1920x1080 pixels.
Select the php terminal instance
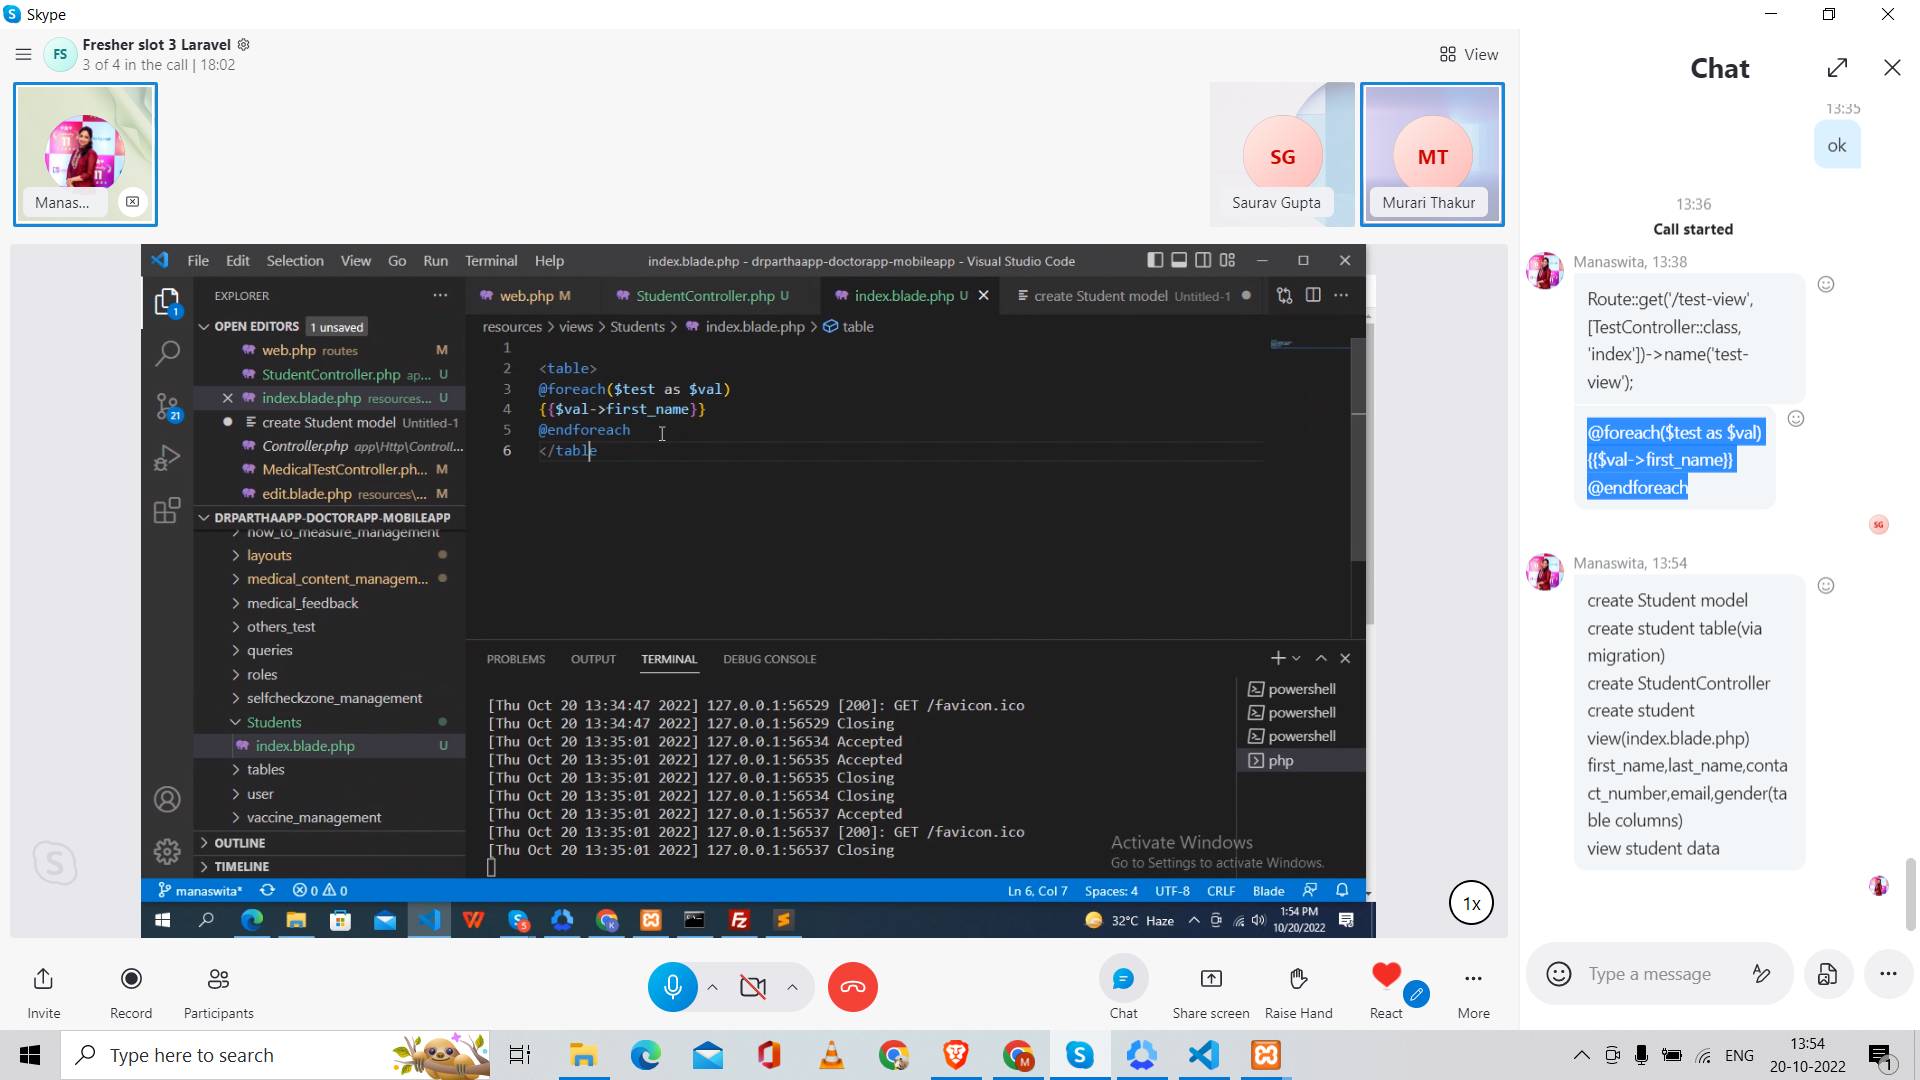pyautogui.click(x=1301, y=761)
